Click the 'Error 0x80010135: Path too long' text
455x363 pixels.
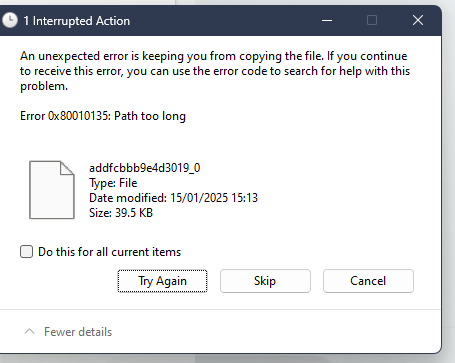103,116
